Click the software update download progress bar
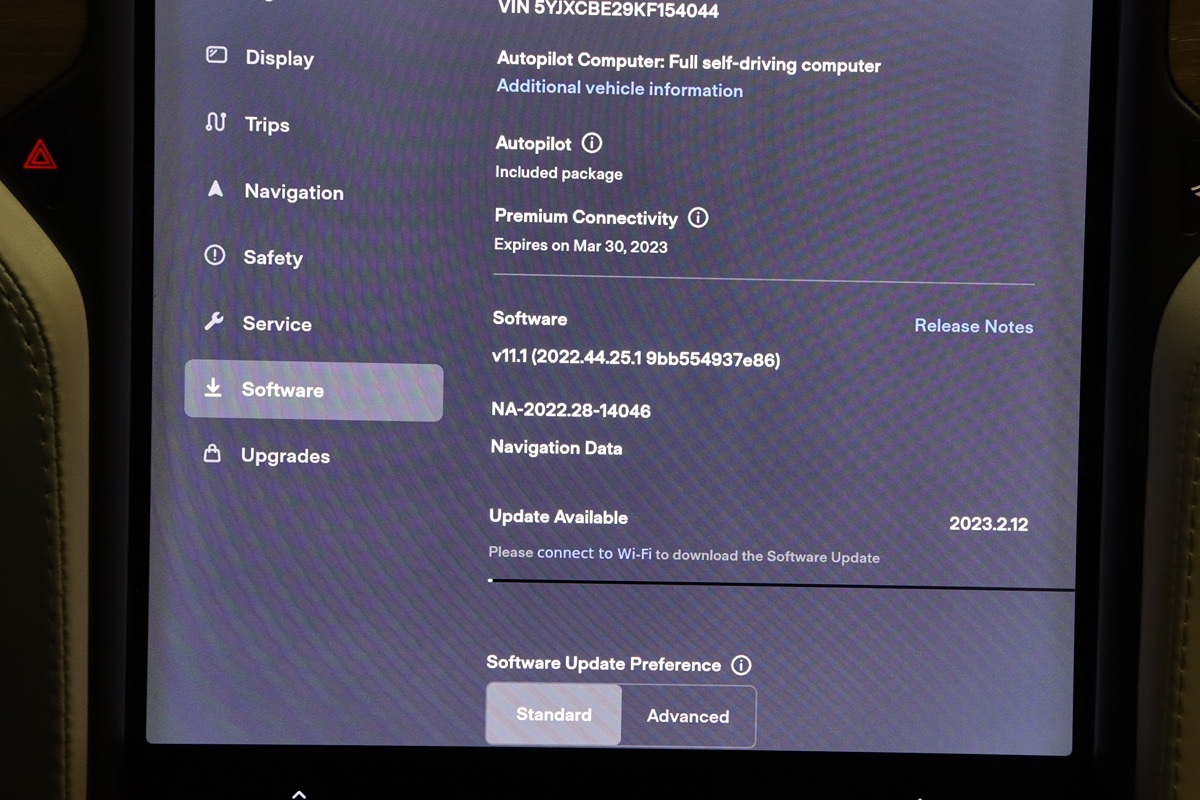The width and height of the screenshot is (1200, 800). coord(780,584)
